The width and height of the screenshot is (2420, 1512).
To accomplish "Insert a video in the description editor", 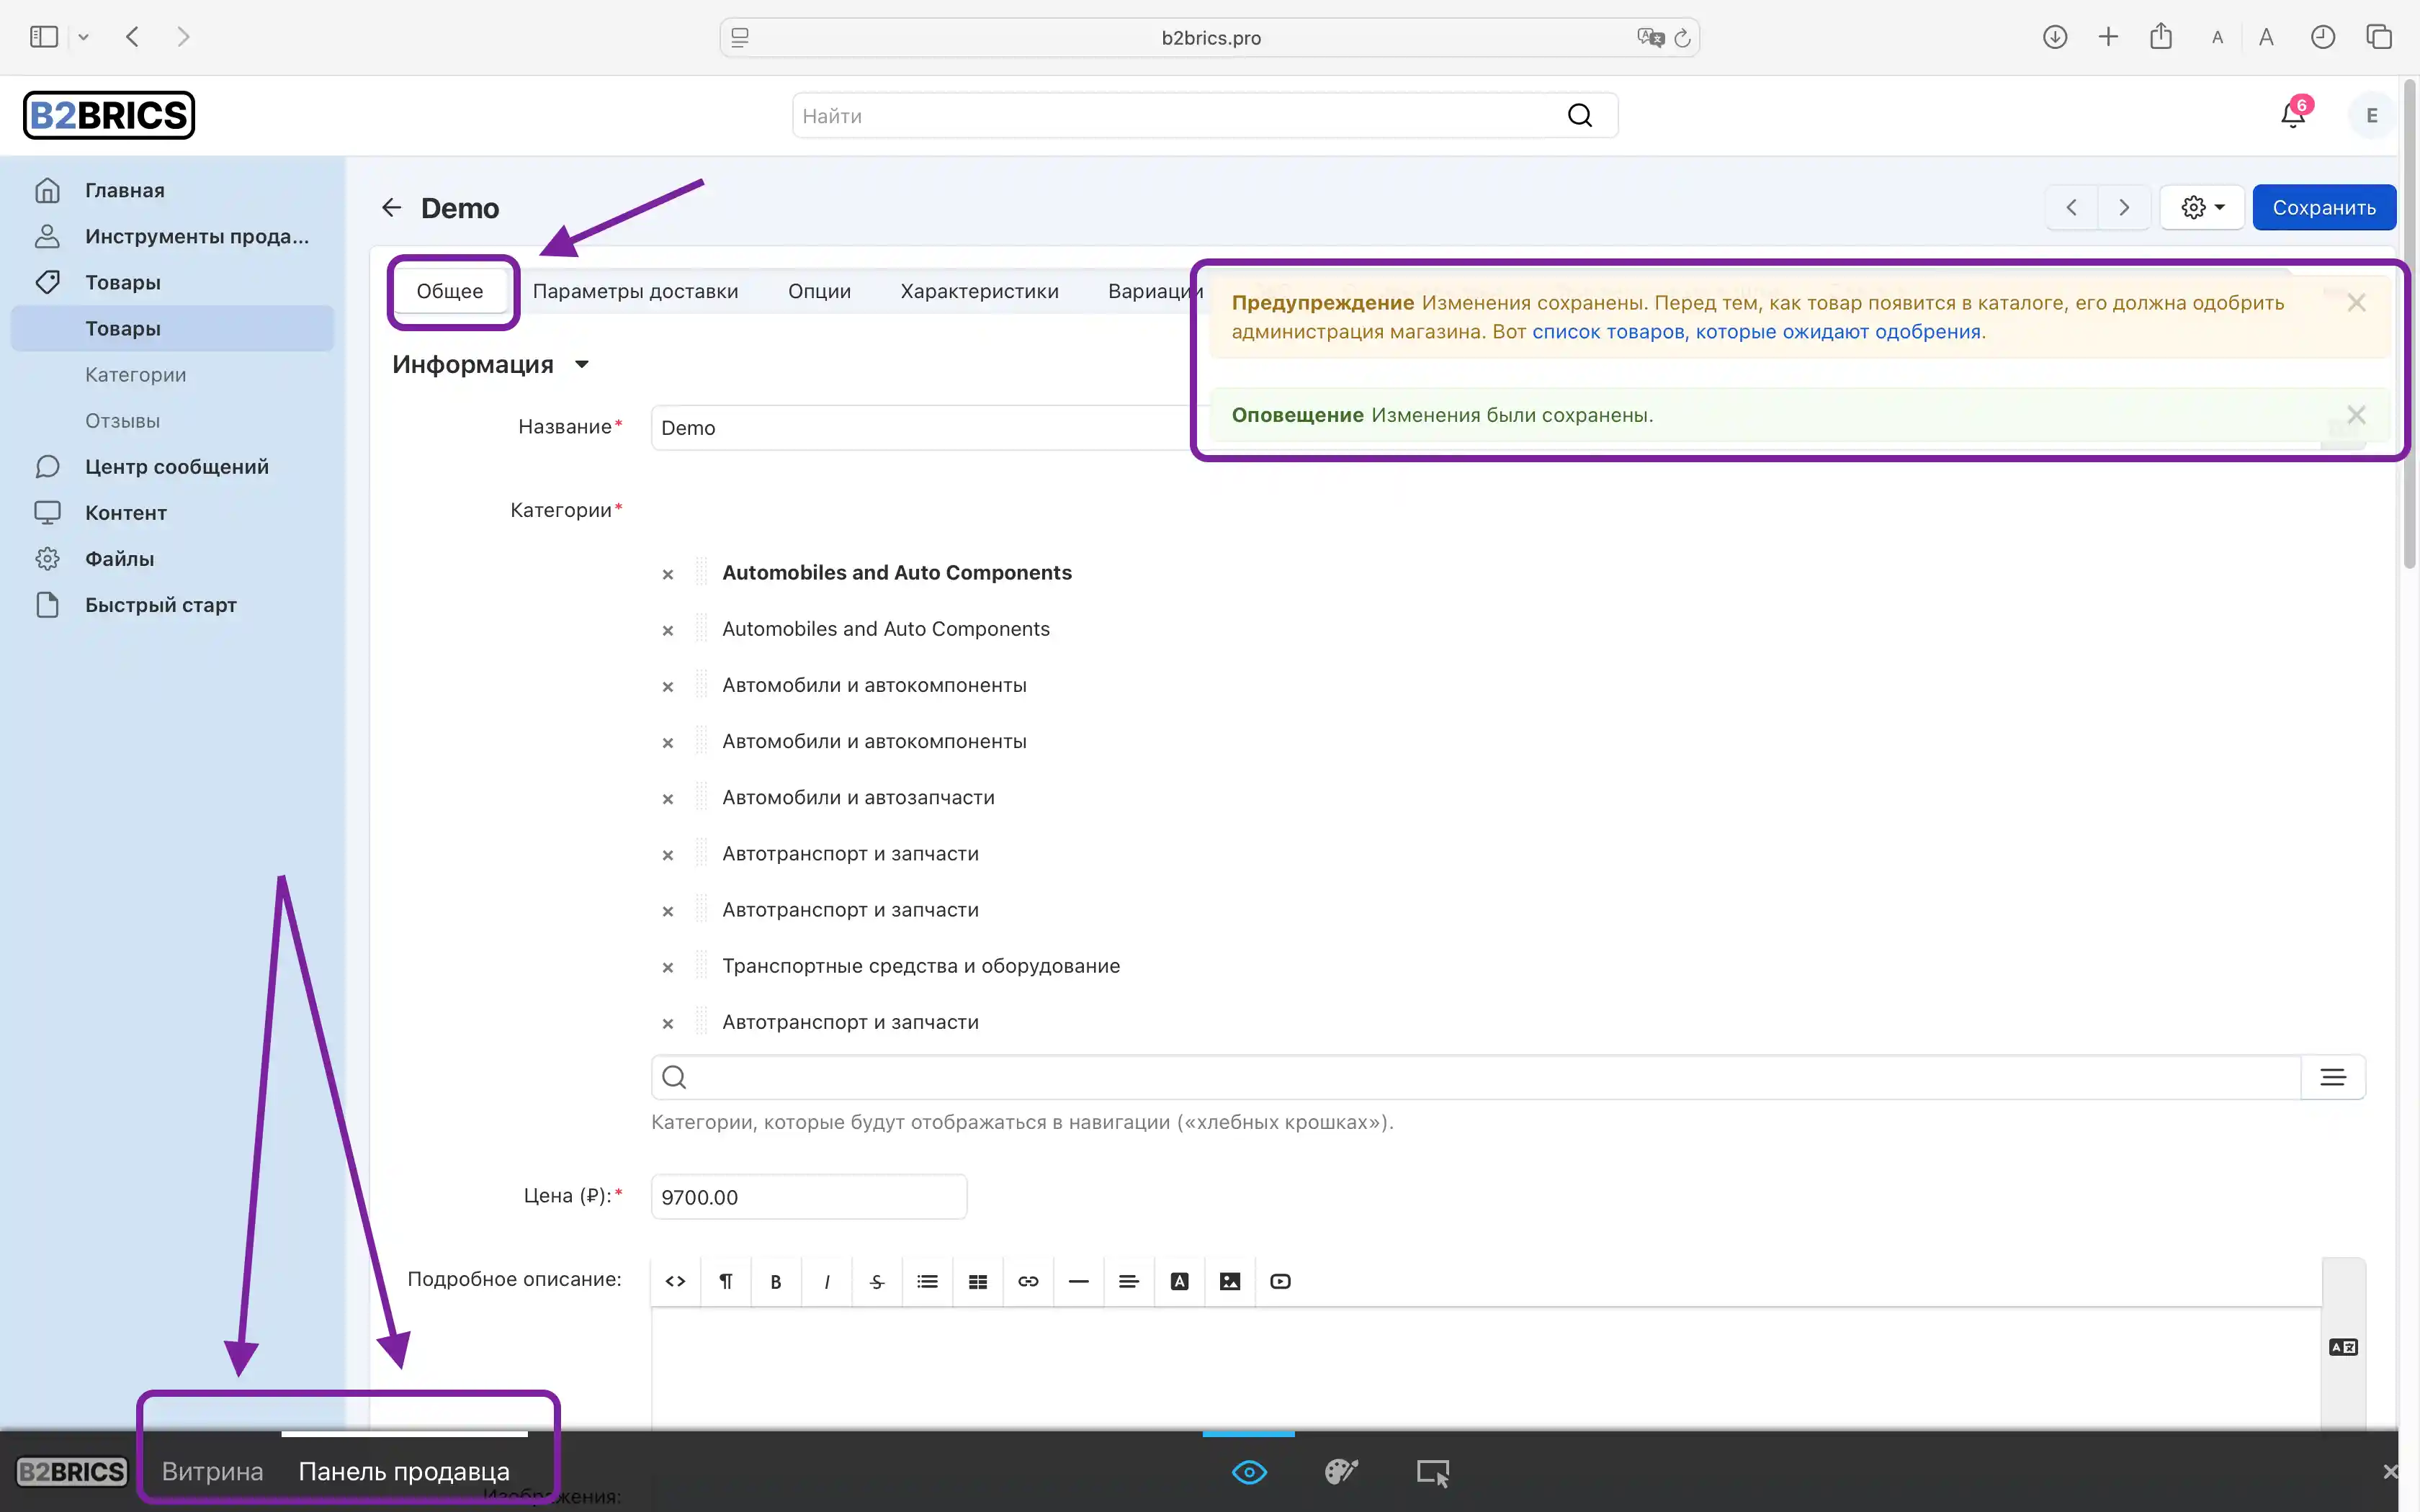I will (1280, 1281).
